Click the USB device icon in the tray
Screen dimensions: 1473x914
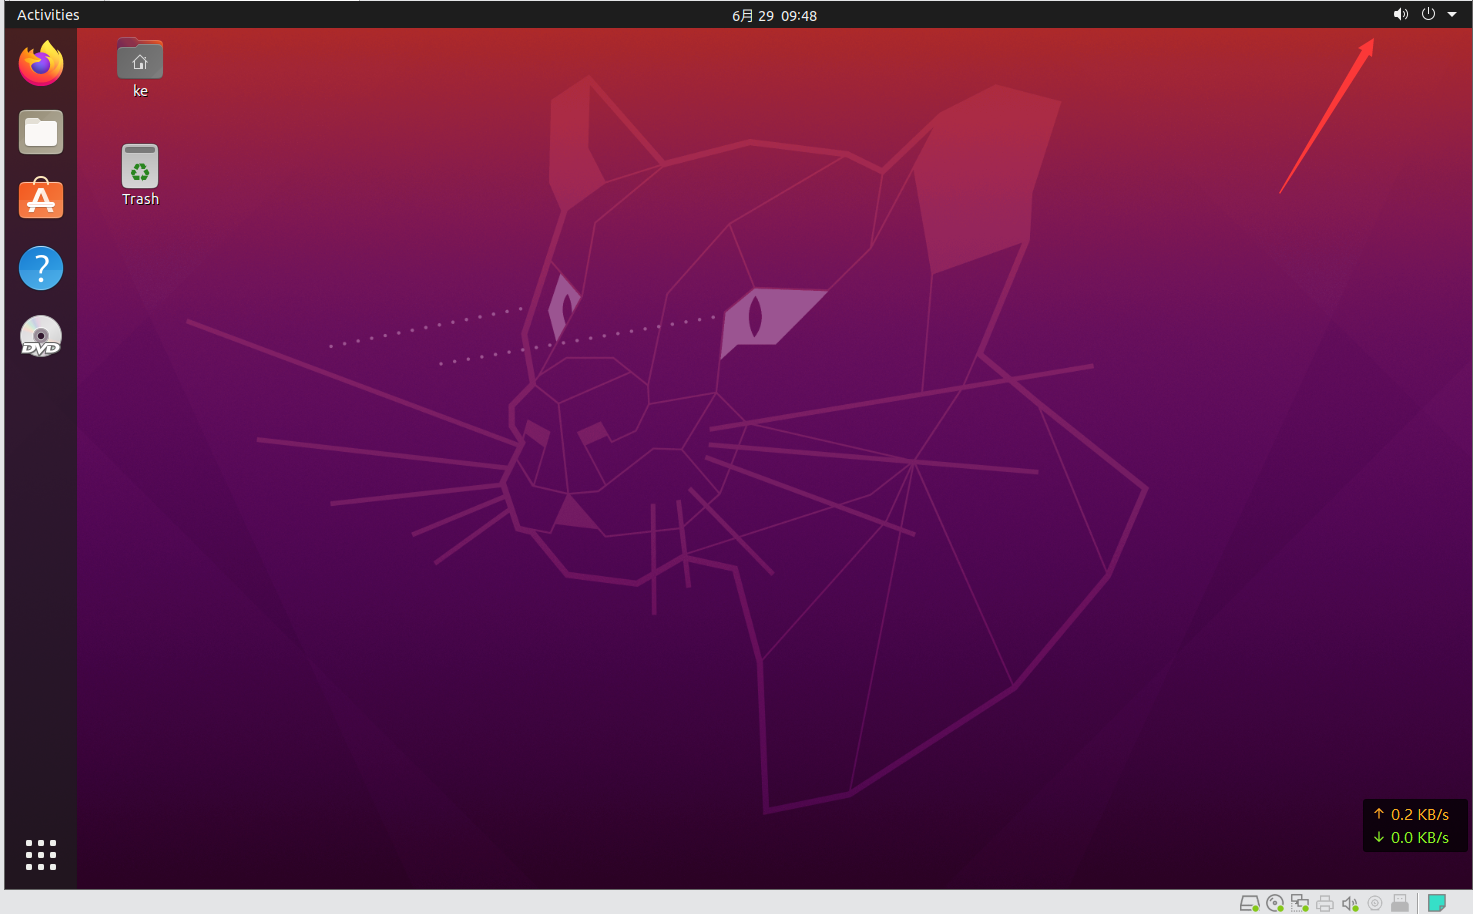point(1399,902)
